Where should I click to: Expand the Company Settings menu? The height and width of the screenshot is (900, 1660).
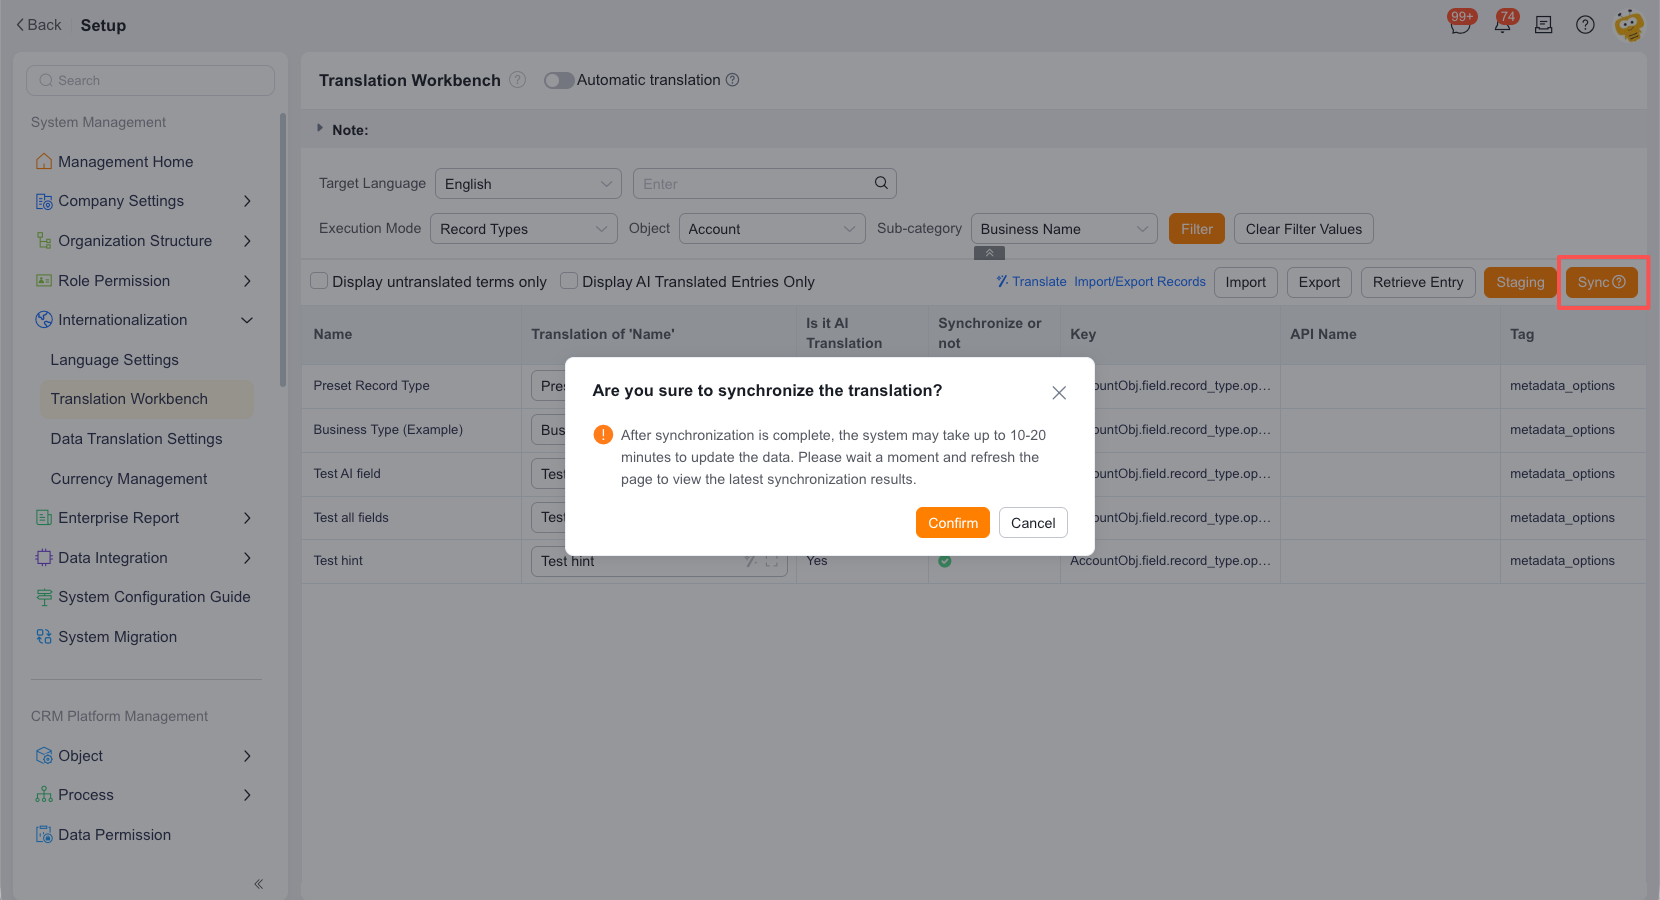(247, 201)
